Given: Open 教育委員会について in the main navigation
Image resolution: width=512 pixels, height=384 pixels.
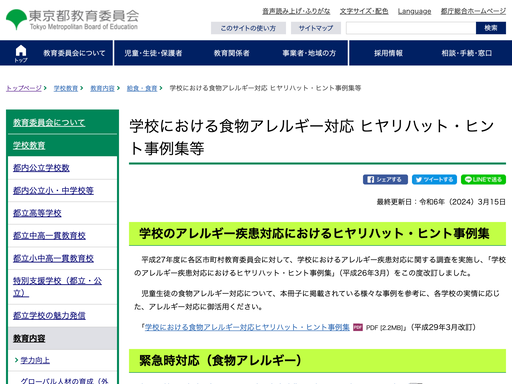Looking at the screenshot, I should pos(74,53).
